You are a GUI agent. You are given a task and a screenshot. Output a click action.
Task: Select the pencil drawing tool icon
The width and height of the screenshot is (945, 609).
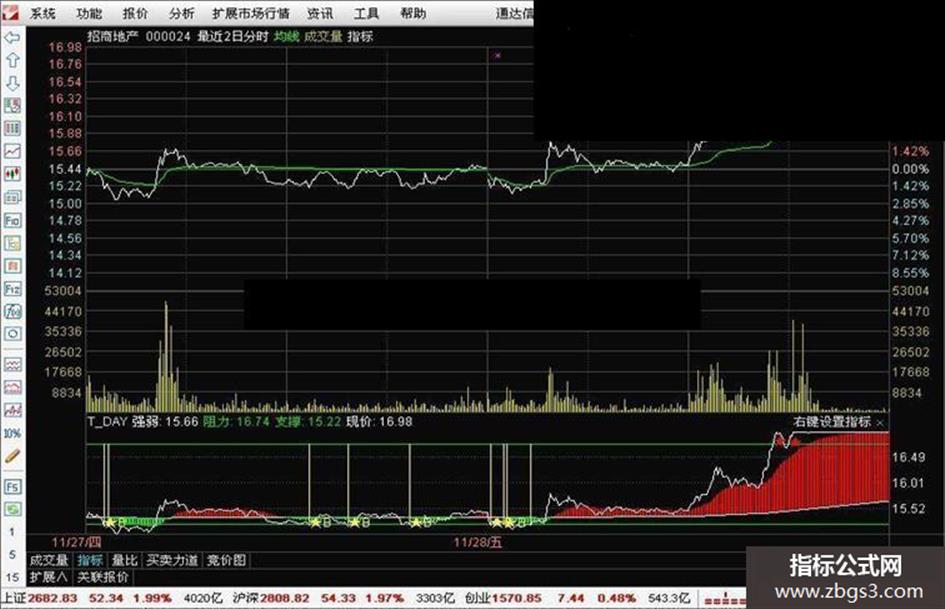(12, 456)
